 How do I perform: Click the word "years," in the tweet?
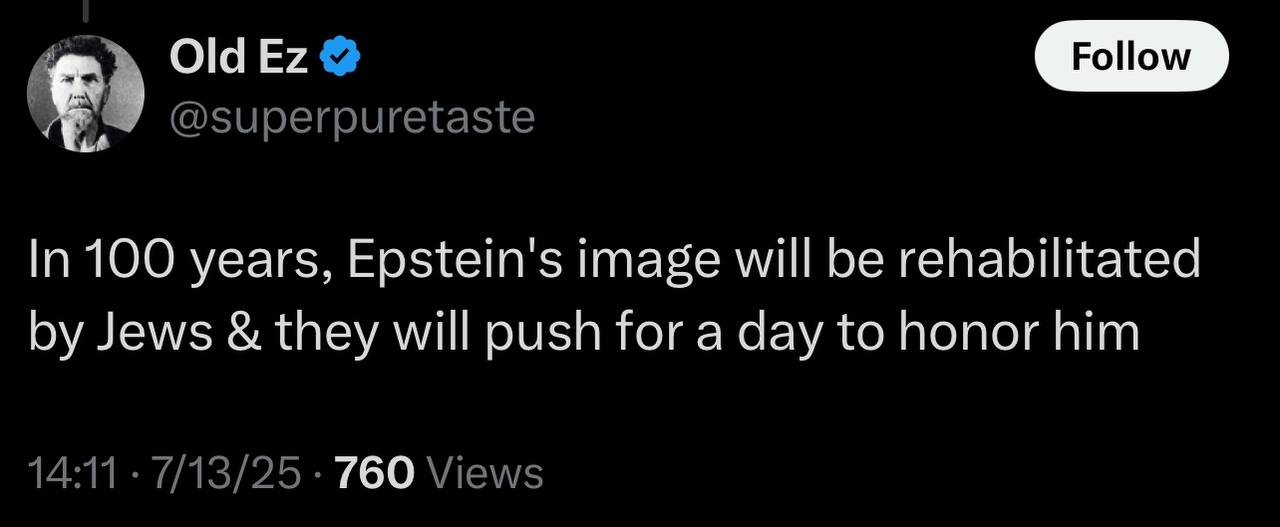262,263
